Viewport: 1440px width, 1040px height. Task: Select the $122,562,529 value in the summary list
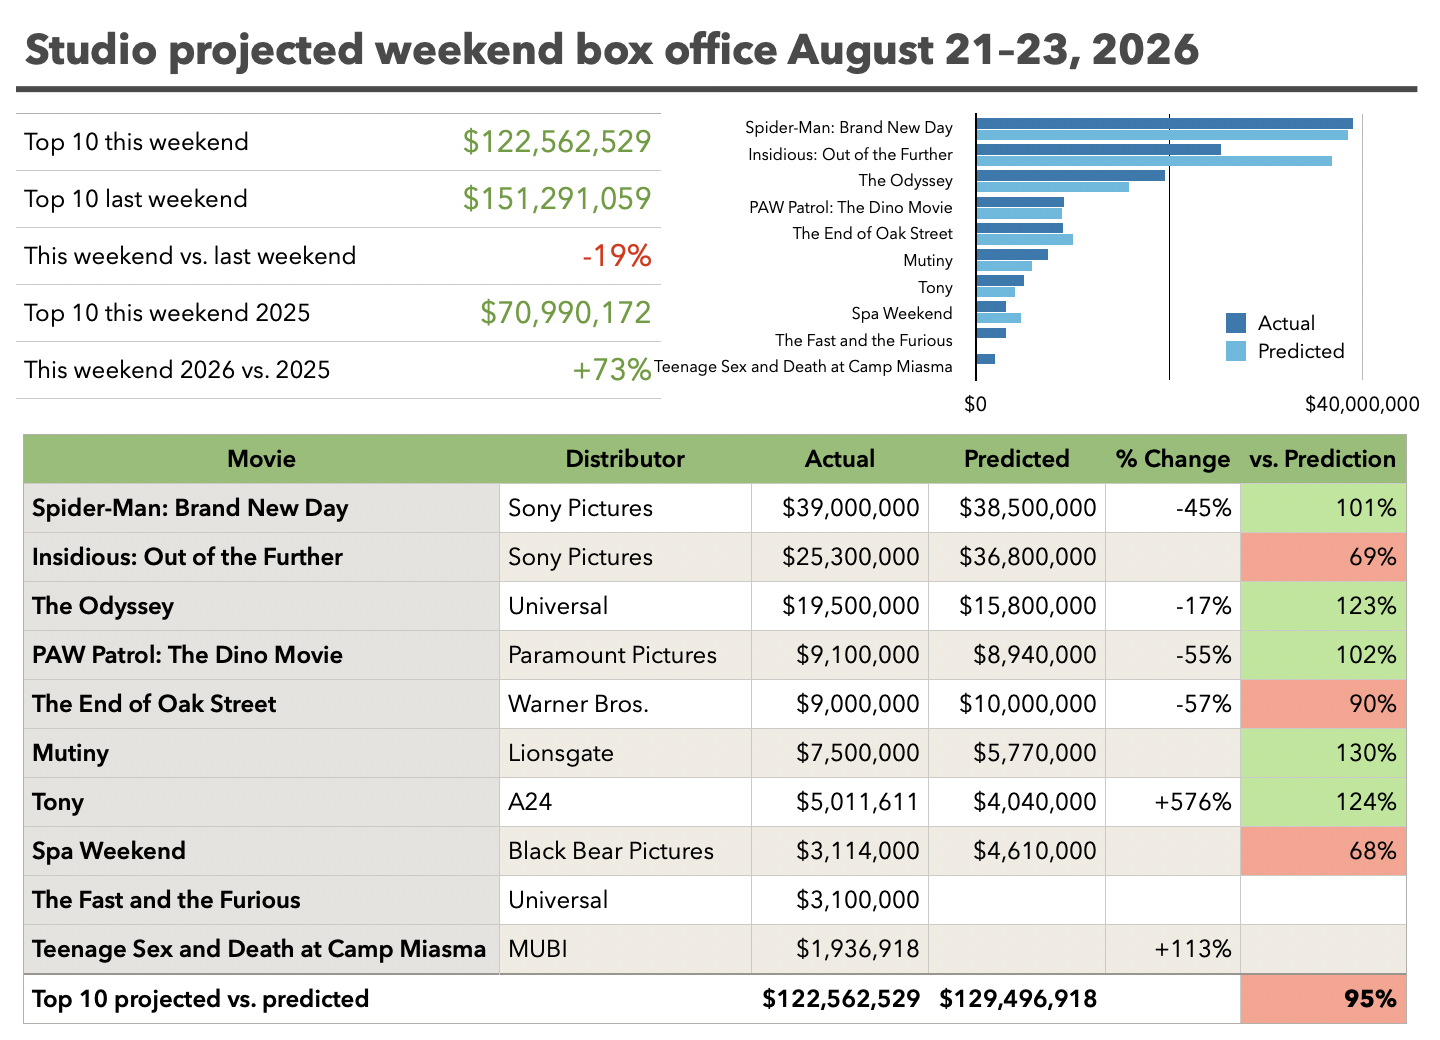point(557,142)
